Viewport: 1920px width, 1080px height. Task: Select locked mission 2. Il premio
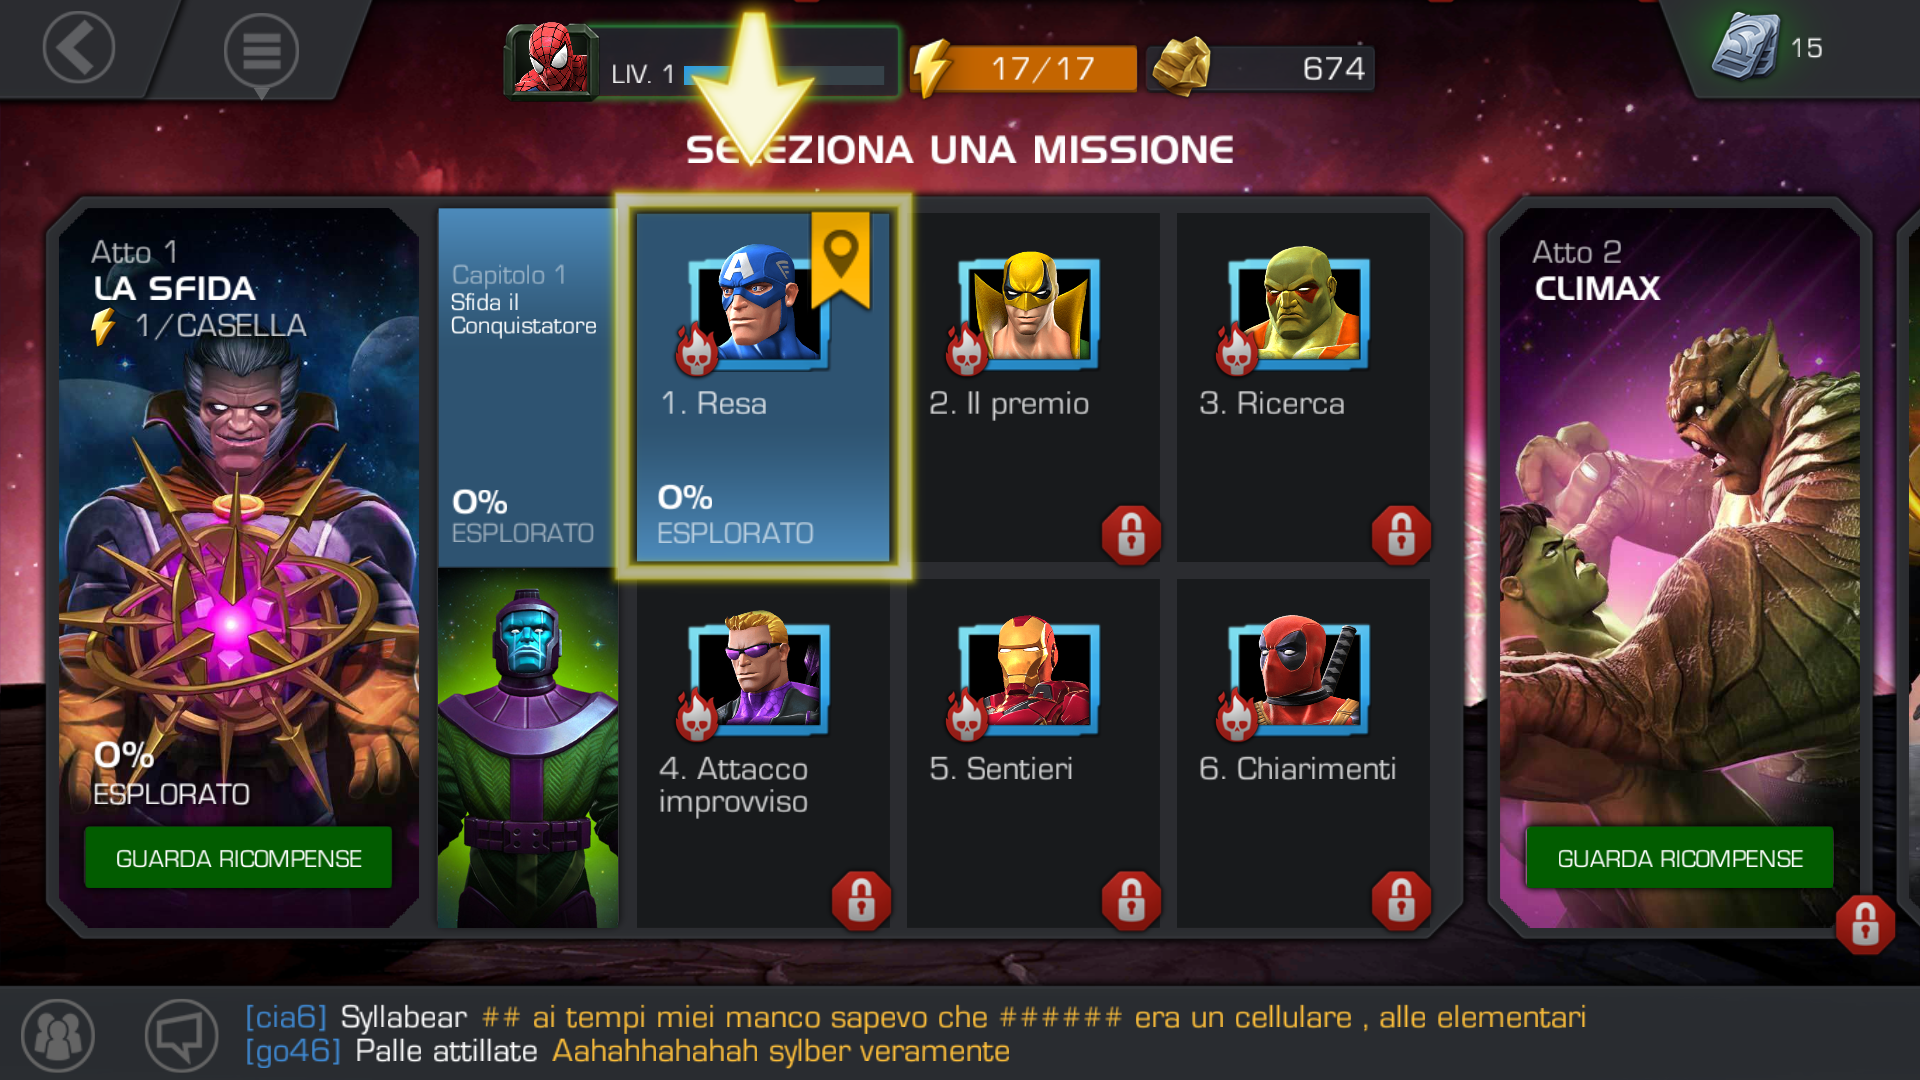click(1033, 386)
